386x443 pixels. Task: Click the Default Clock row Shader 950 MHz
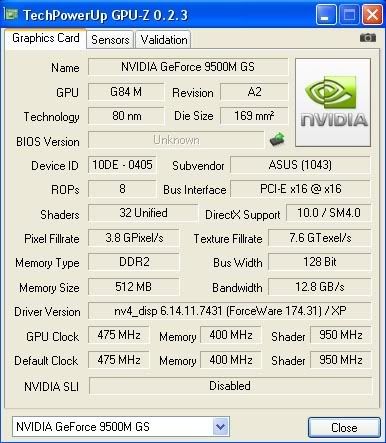(x=341, y=360)
